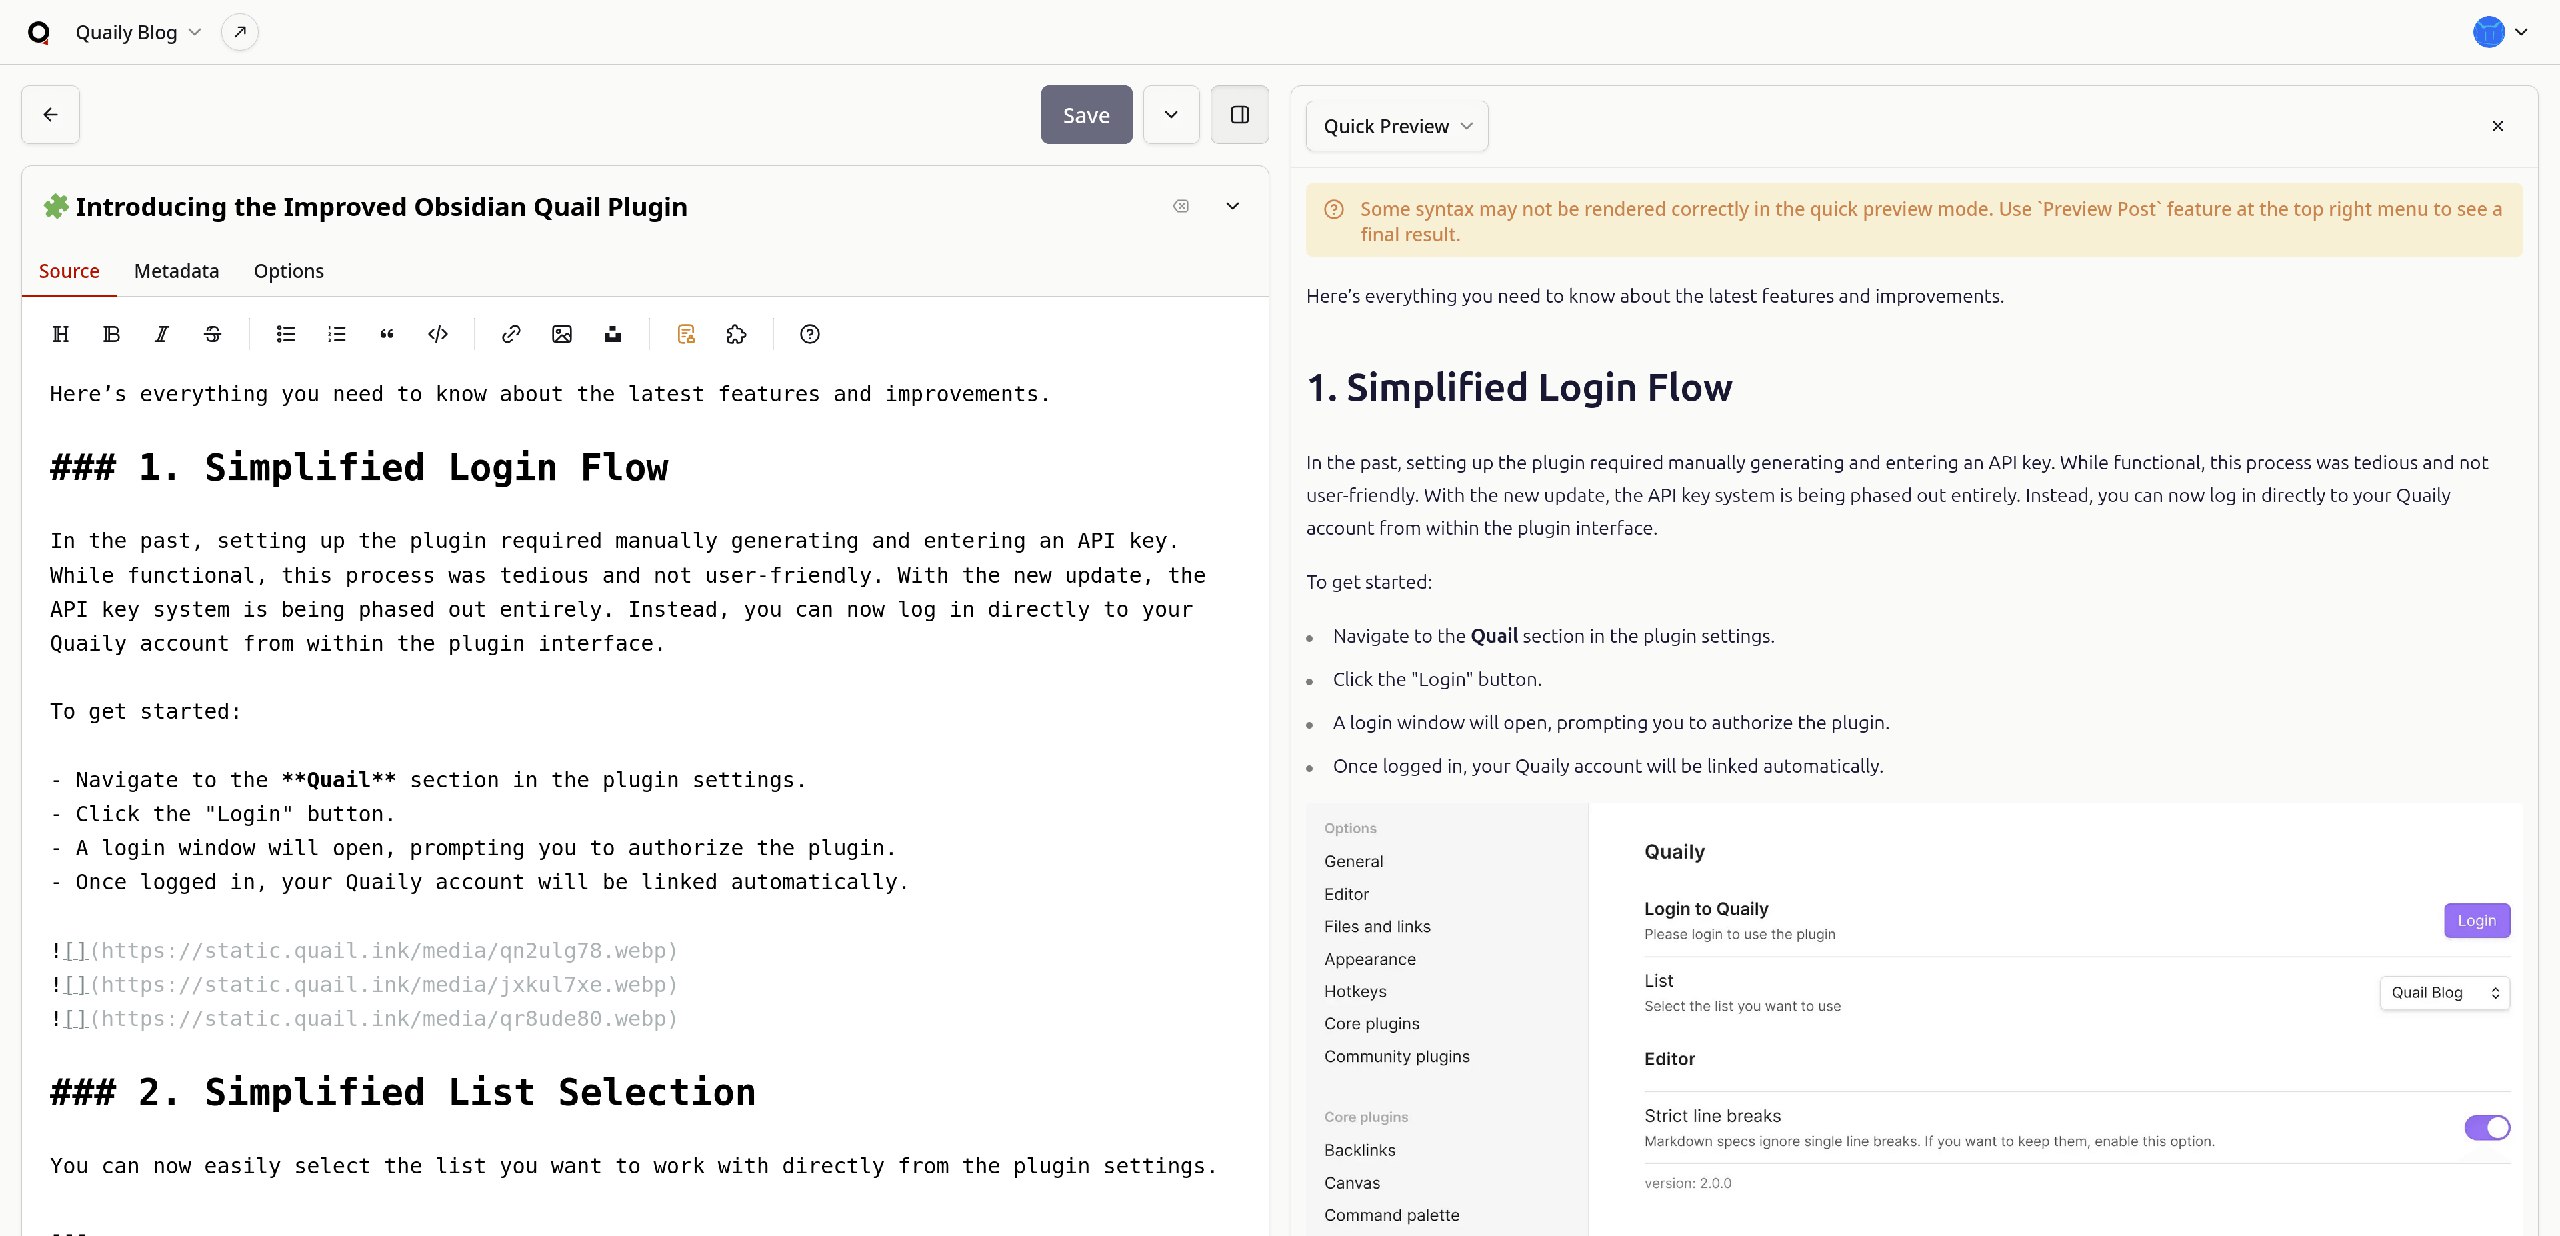Viewport: 2560px width, 1236px height.
Task: Insert a blockquote
Action: point(387,334)
